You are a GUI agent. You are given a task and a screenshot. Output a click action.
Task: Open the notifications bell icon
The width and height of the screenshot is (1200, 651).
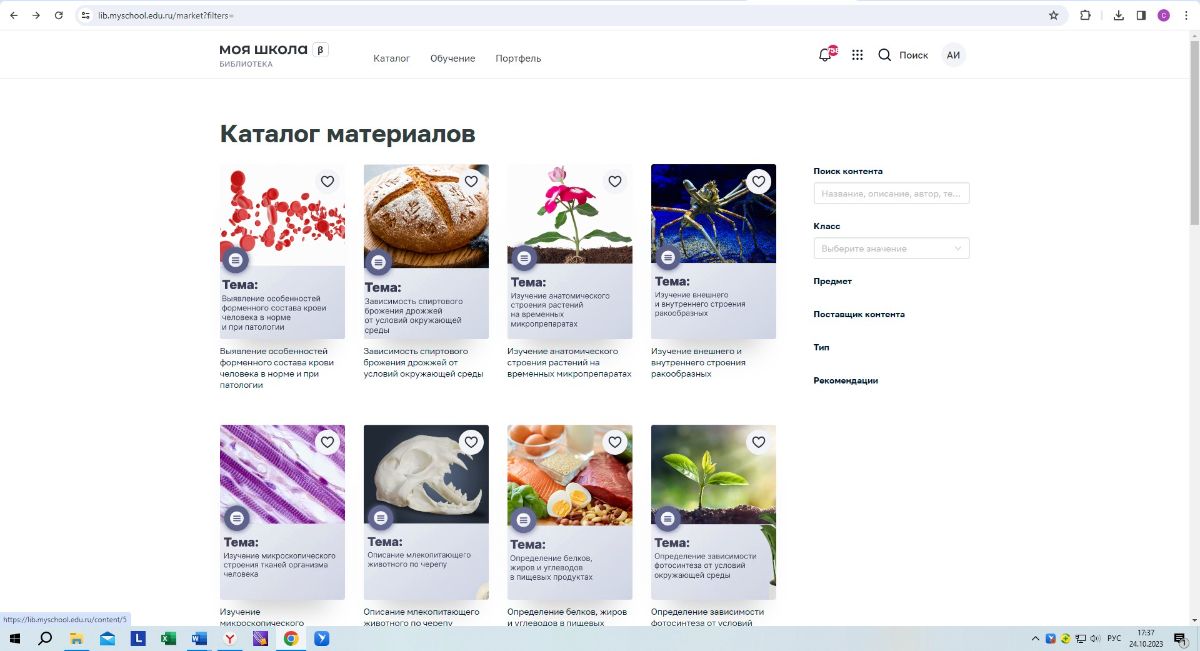click(x=826, y=55)
